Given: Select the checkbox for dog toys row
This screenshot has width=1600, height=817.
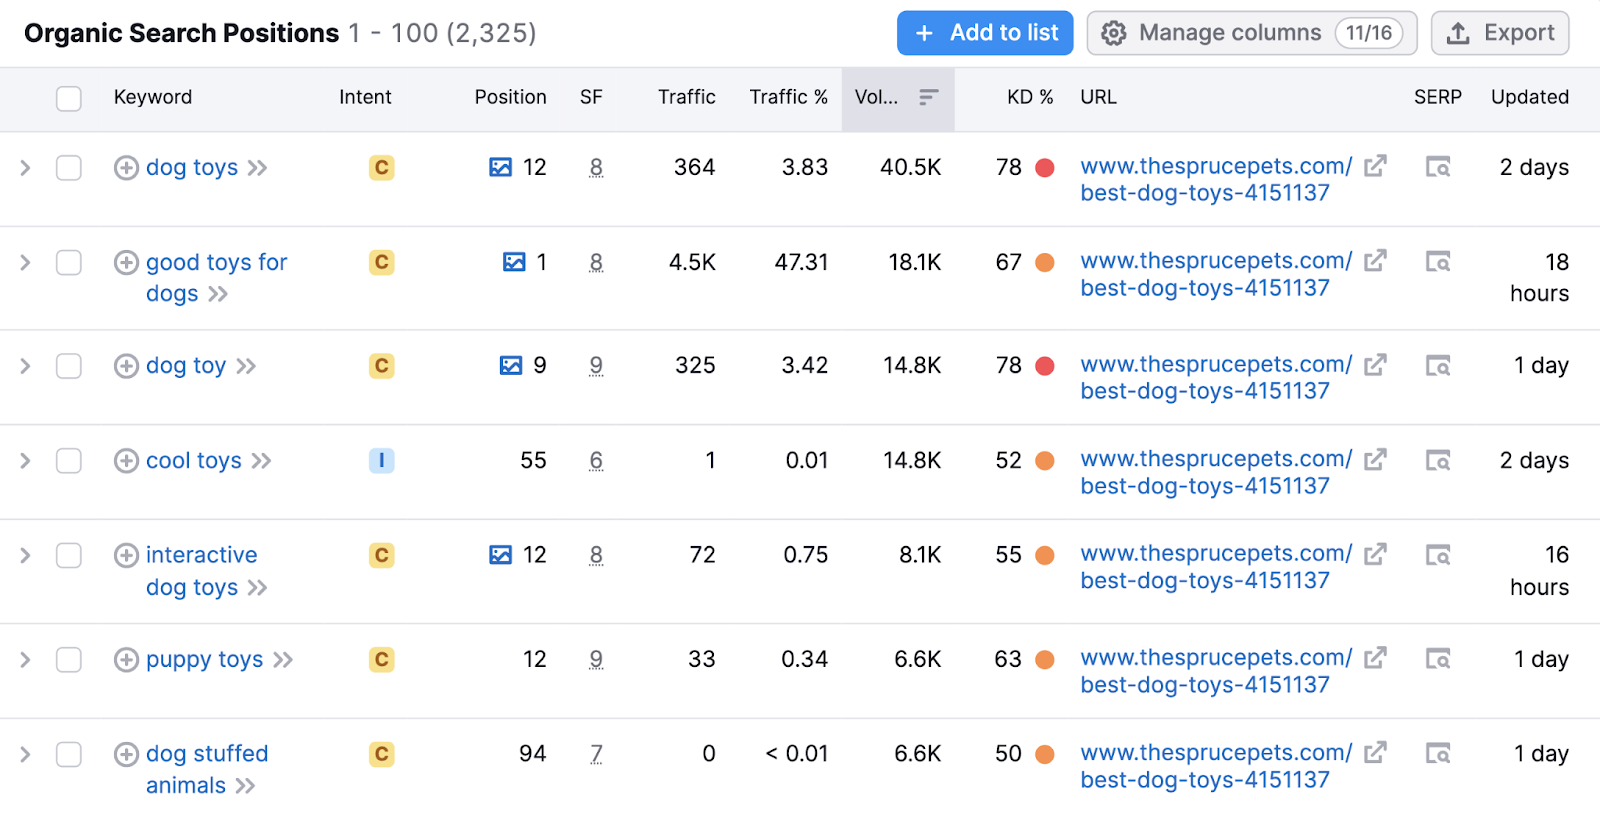Looking at the screenshot, I should [69, 168].
